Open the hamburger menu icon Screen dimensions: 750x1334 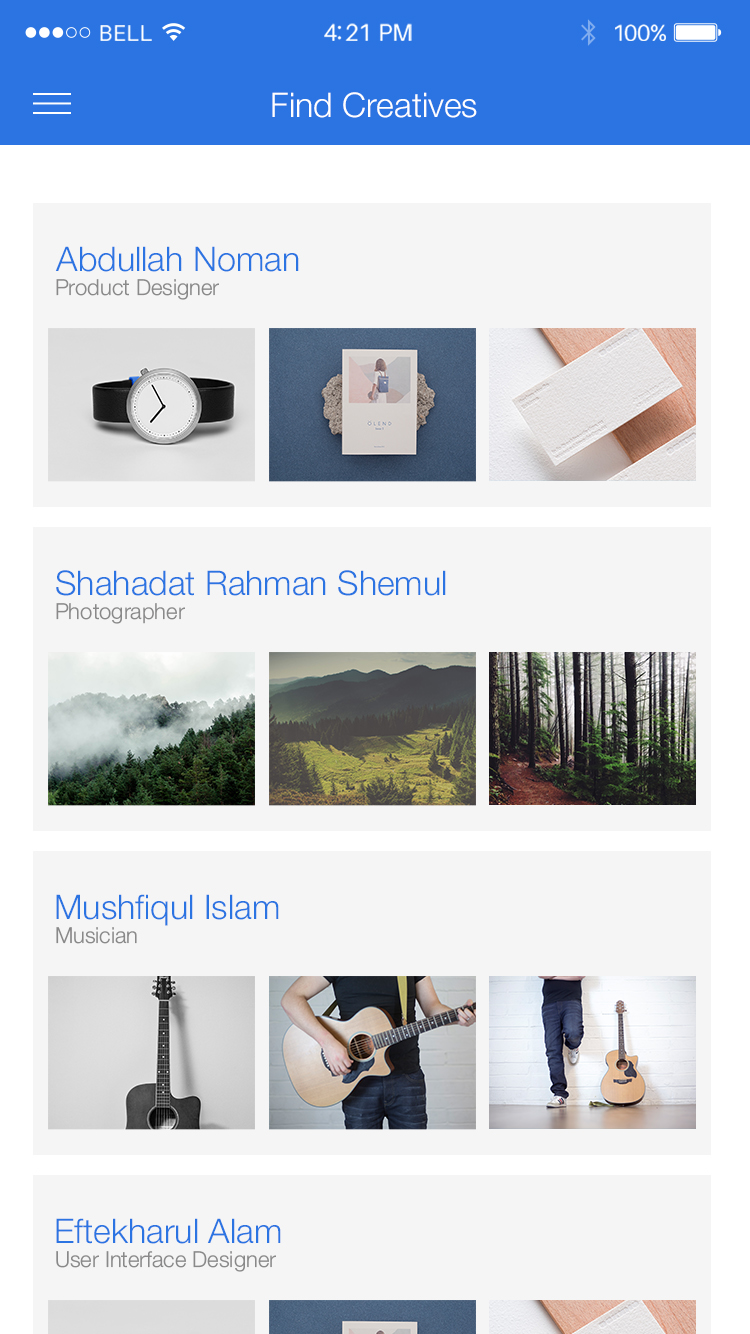click(x=52, y=104)
